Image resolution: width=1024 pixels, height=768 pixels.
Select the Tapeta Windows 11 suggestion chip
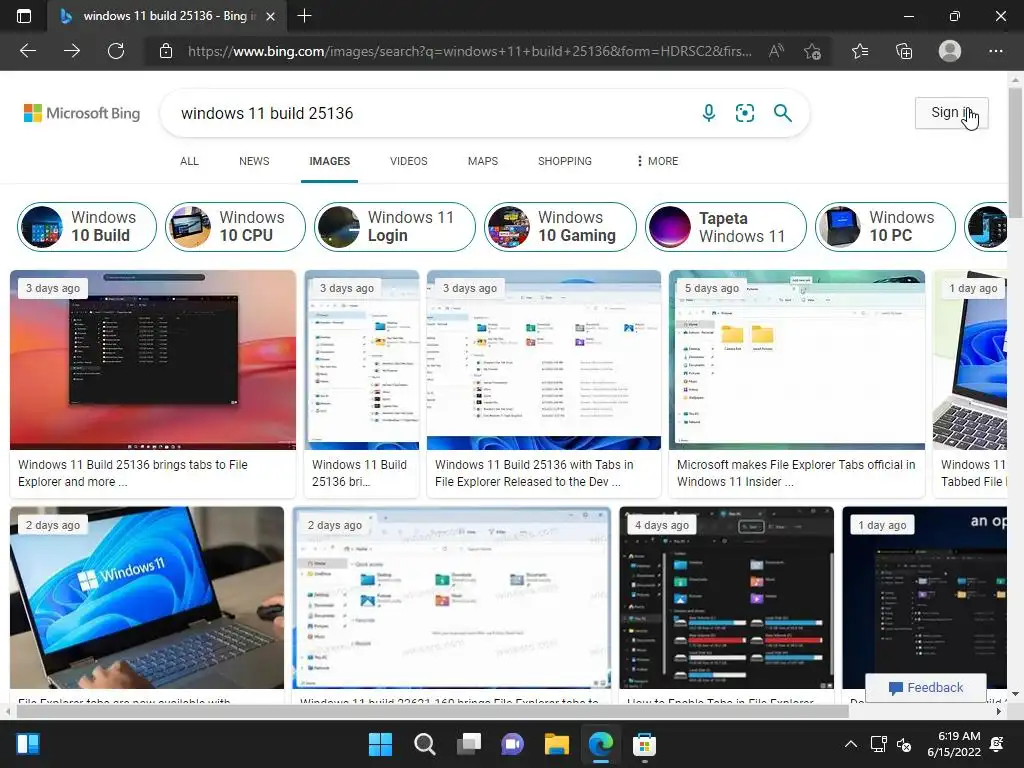pyautogui.click(x=726, y=227)
